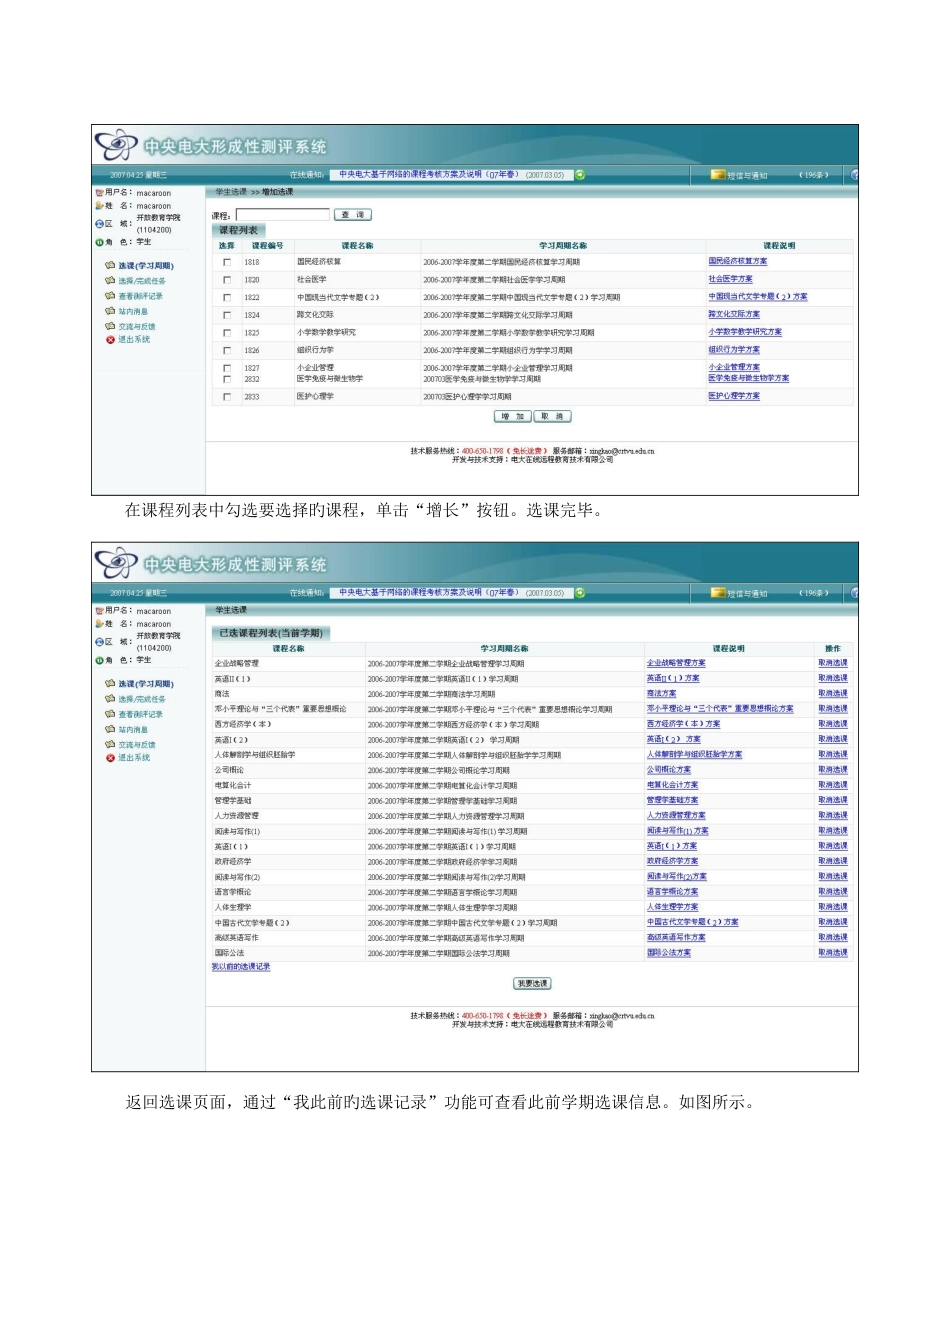
Task: Click 选择/完成任务 sidebar icon on 已选课程列表 page
Action: tap(110, 699)
